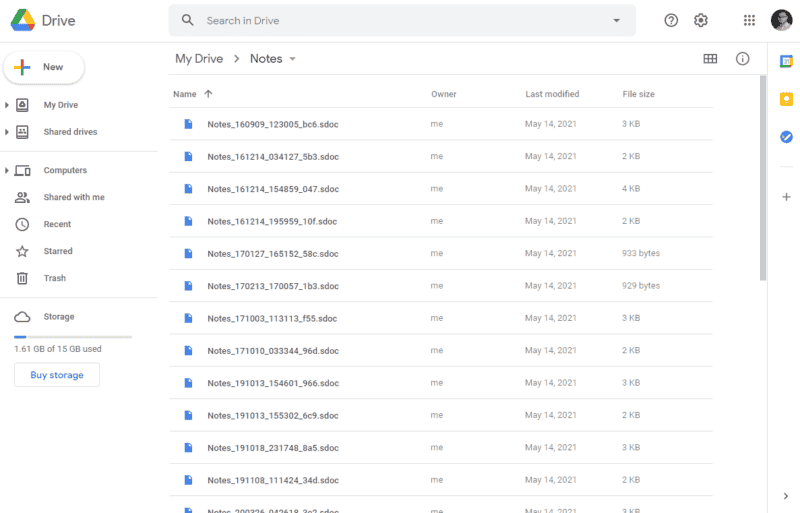Viewport: 800px width, 513px height.
Task: Select file name Notes_191108_111424_34d.sdoc
Action: [x=273, y=480]
